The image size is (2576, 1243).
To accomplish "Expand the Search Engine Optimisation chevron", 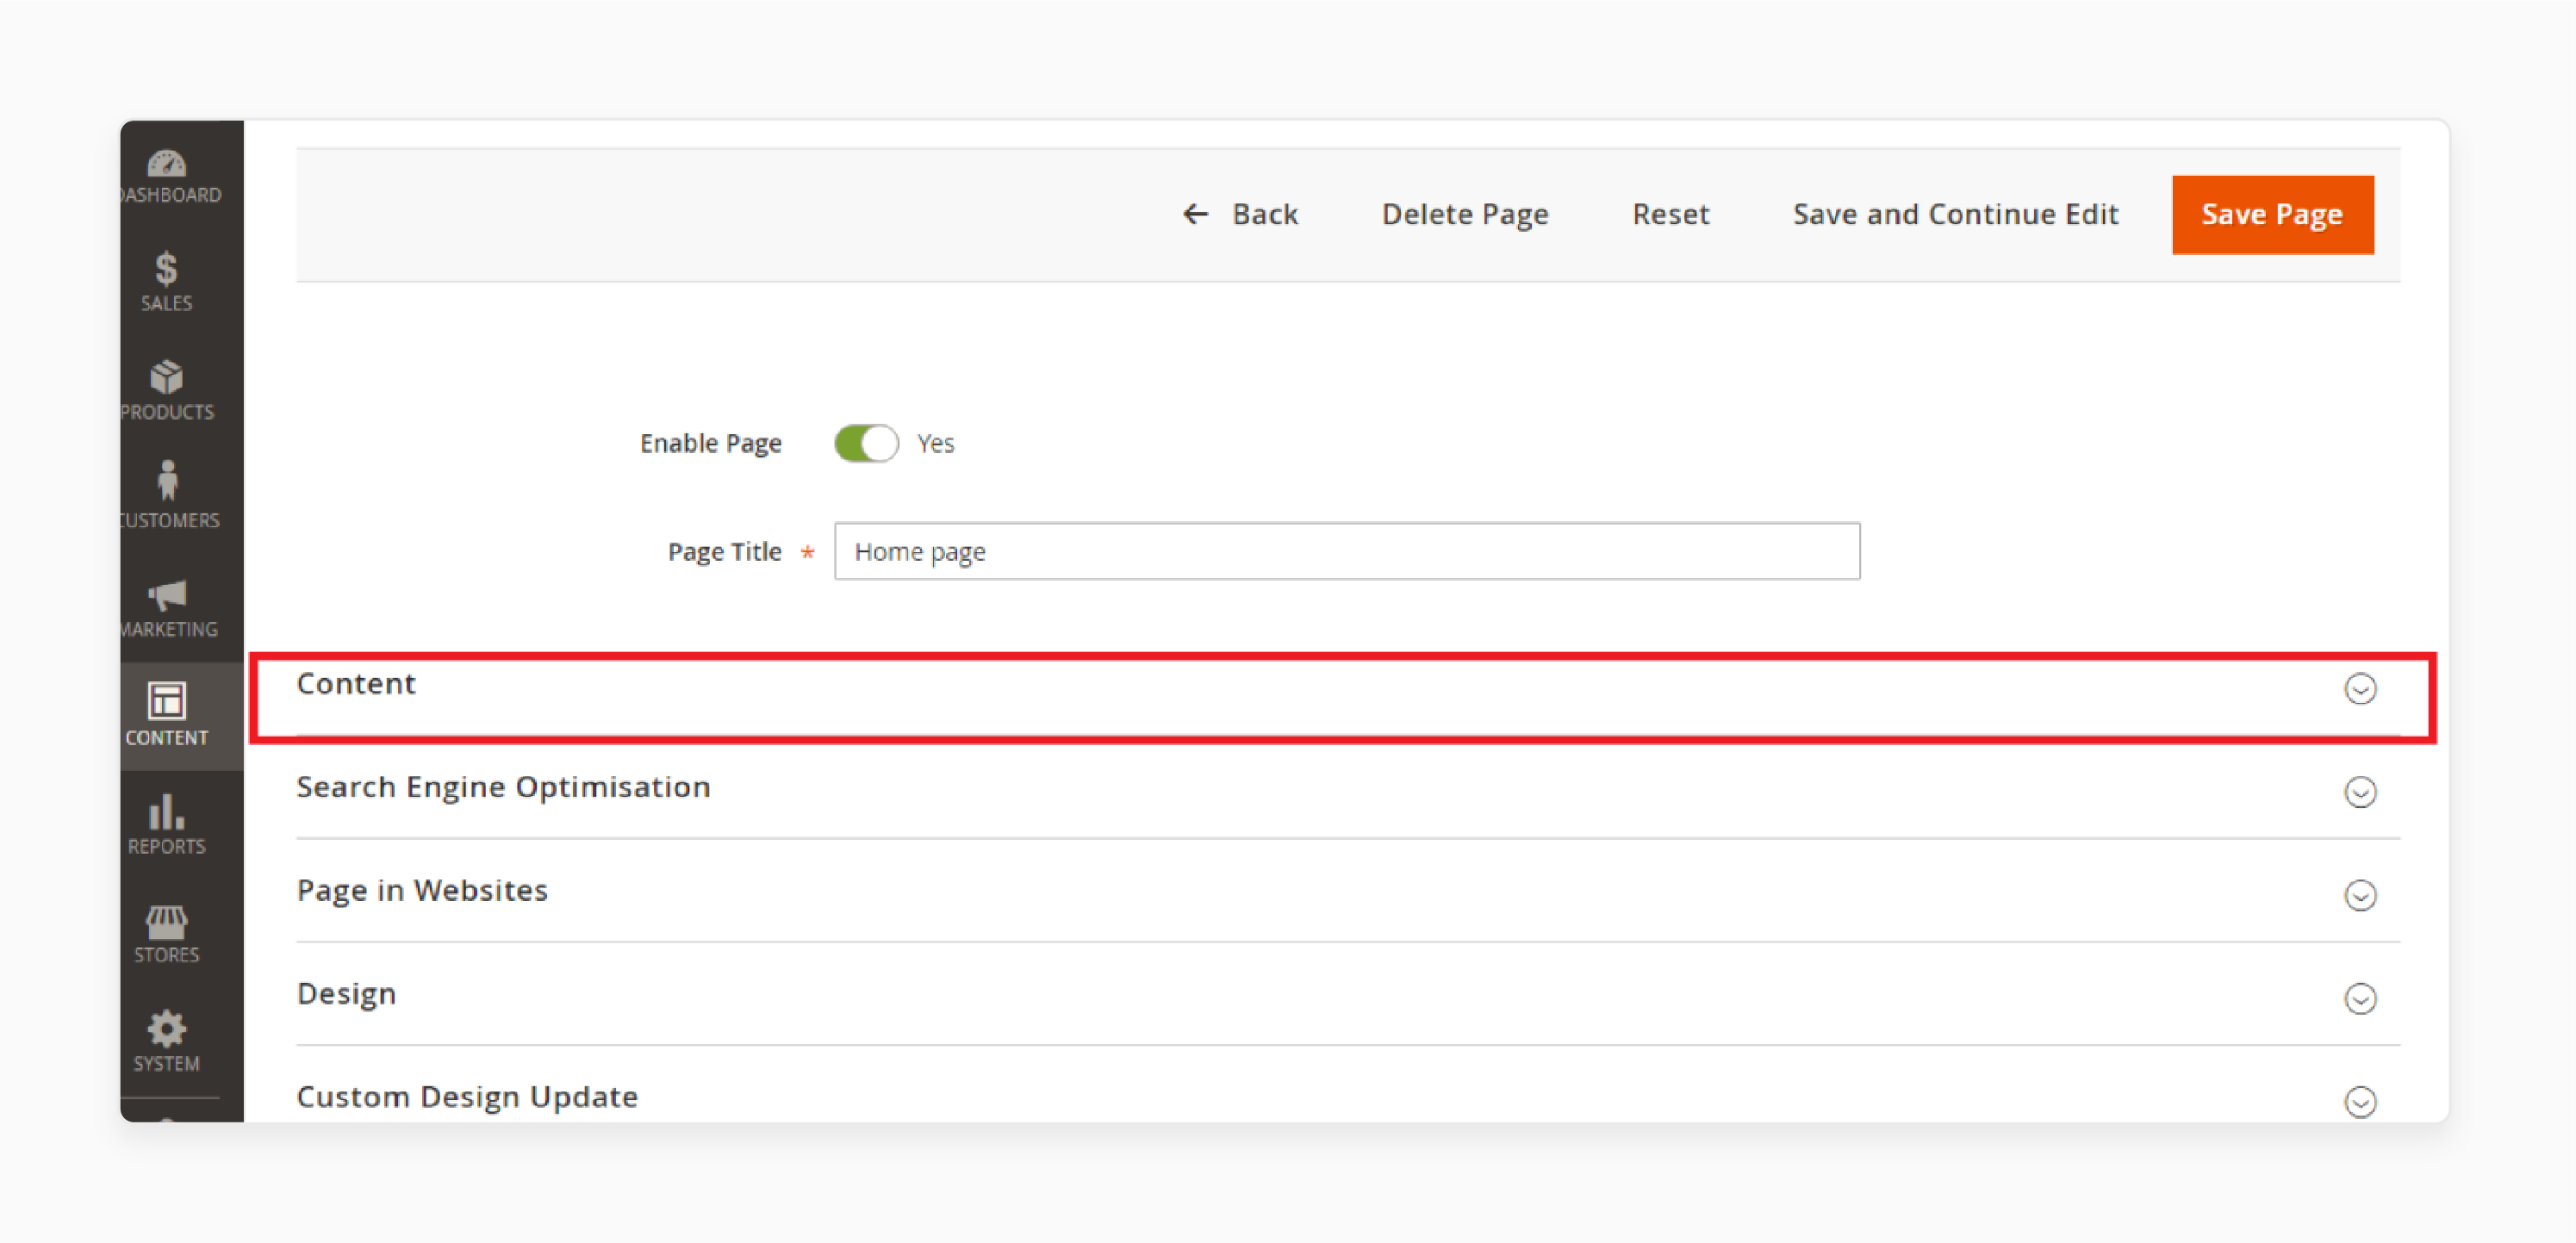I will 2360,792.
